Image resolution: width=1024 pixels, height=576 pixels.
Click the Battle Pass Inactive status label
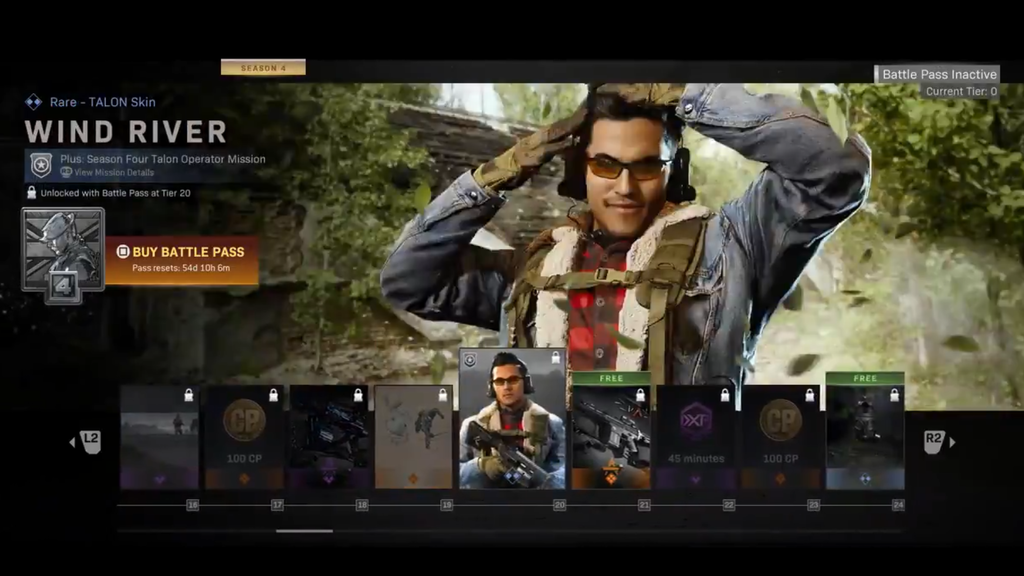point(938,74)
